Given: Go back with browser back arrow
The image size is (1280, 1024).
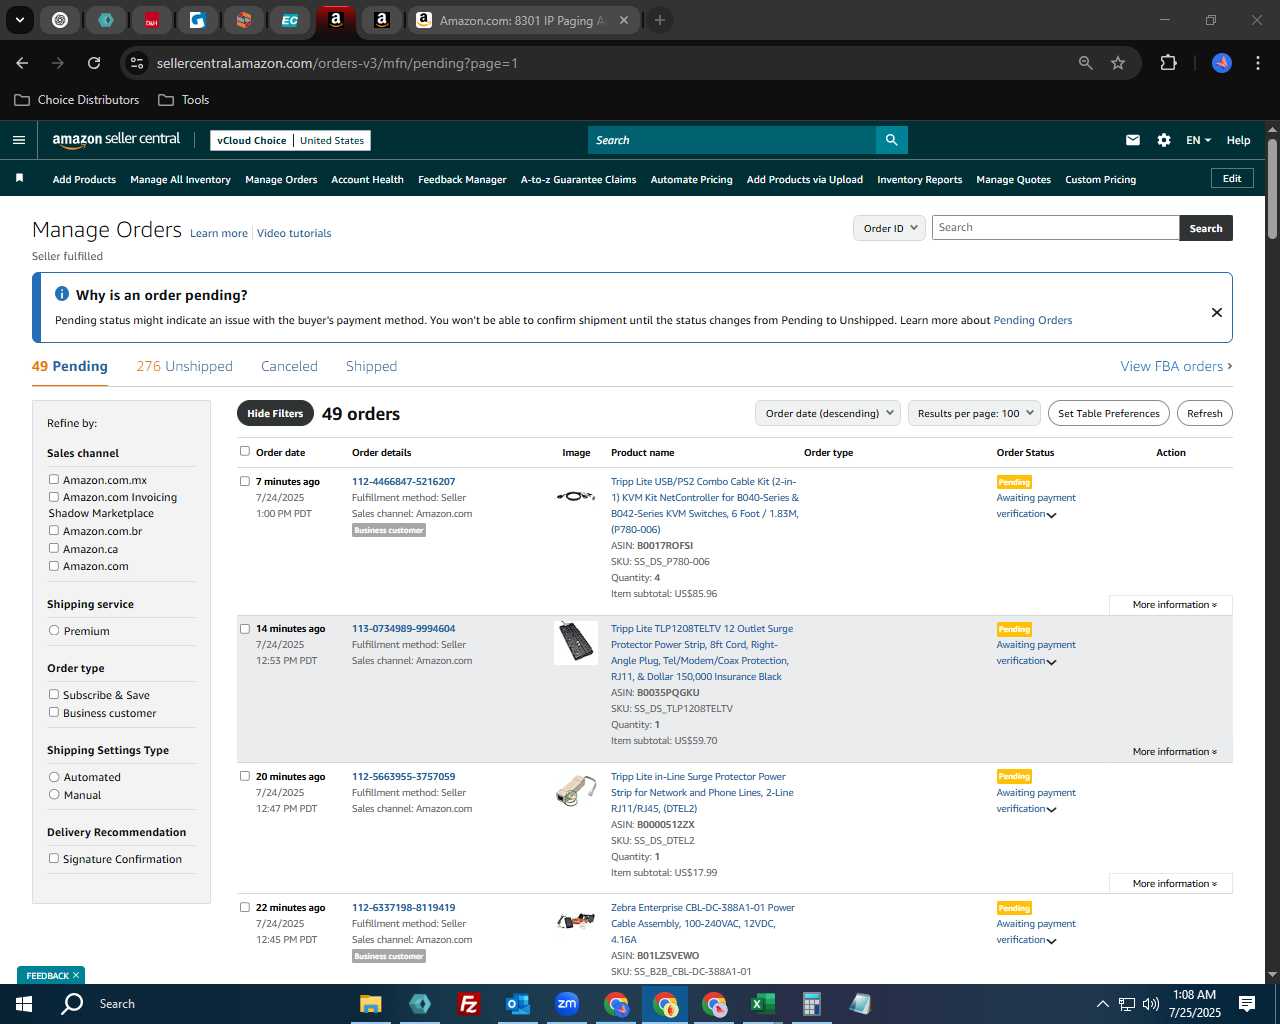Looking at the screenshot, I should tap(22, 63).
